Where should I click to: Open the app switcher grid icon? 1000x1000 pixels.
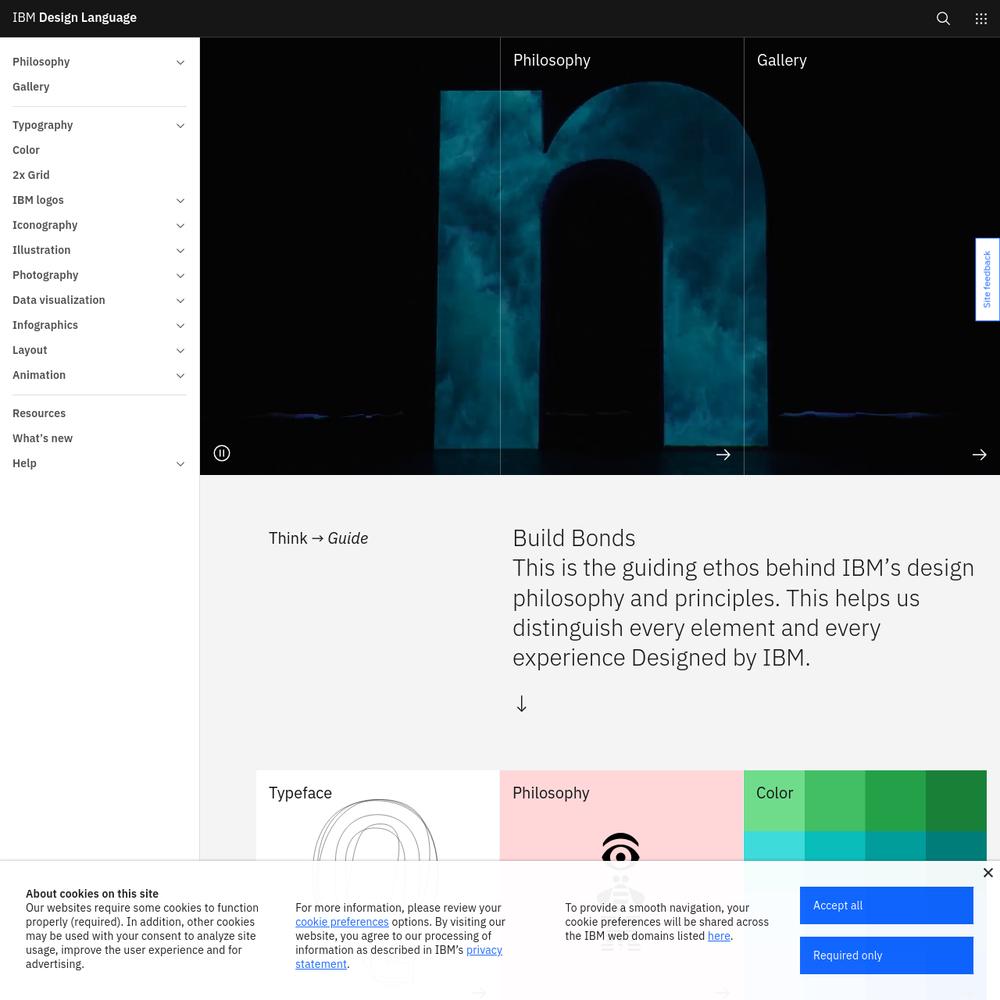tap(981, 18)
